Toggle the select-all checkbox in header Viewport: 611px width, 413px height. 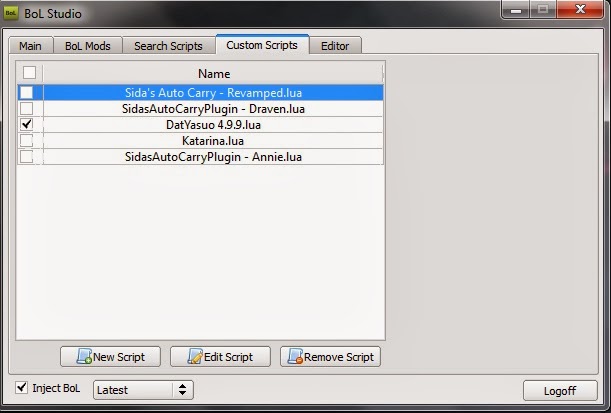[29, 72]
